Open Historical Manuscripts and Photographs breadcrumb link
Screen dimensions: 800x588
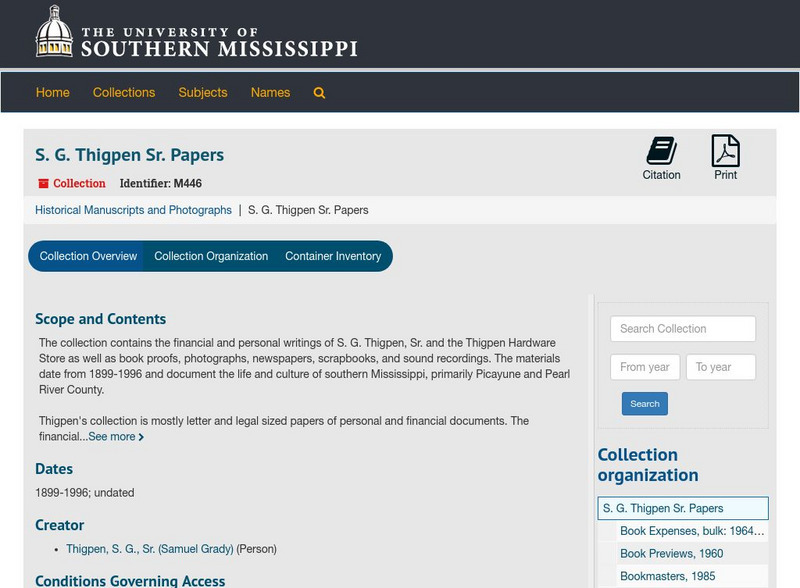point(133,210)
